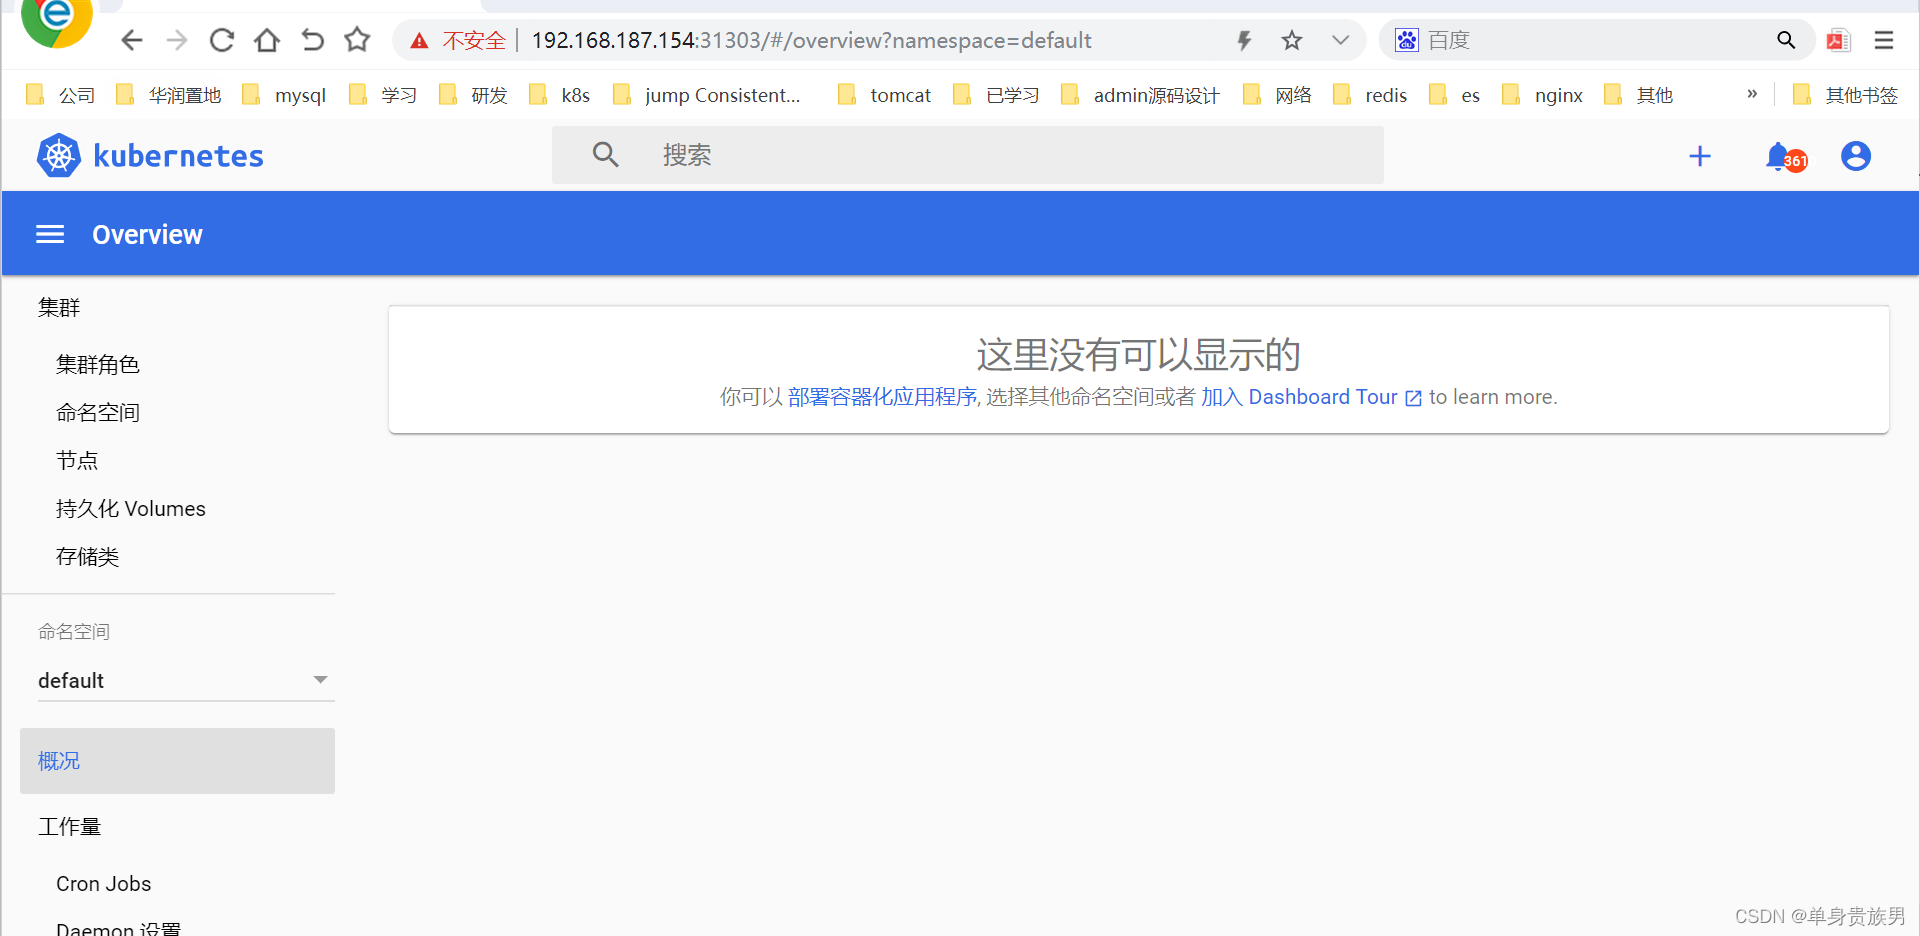Open the 网络 bookmark folder
1920x936 pixels.
(x=1277, y=95)
